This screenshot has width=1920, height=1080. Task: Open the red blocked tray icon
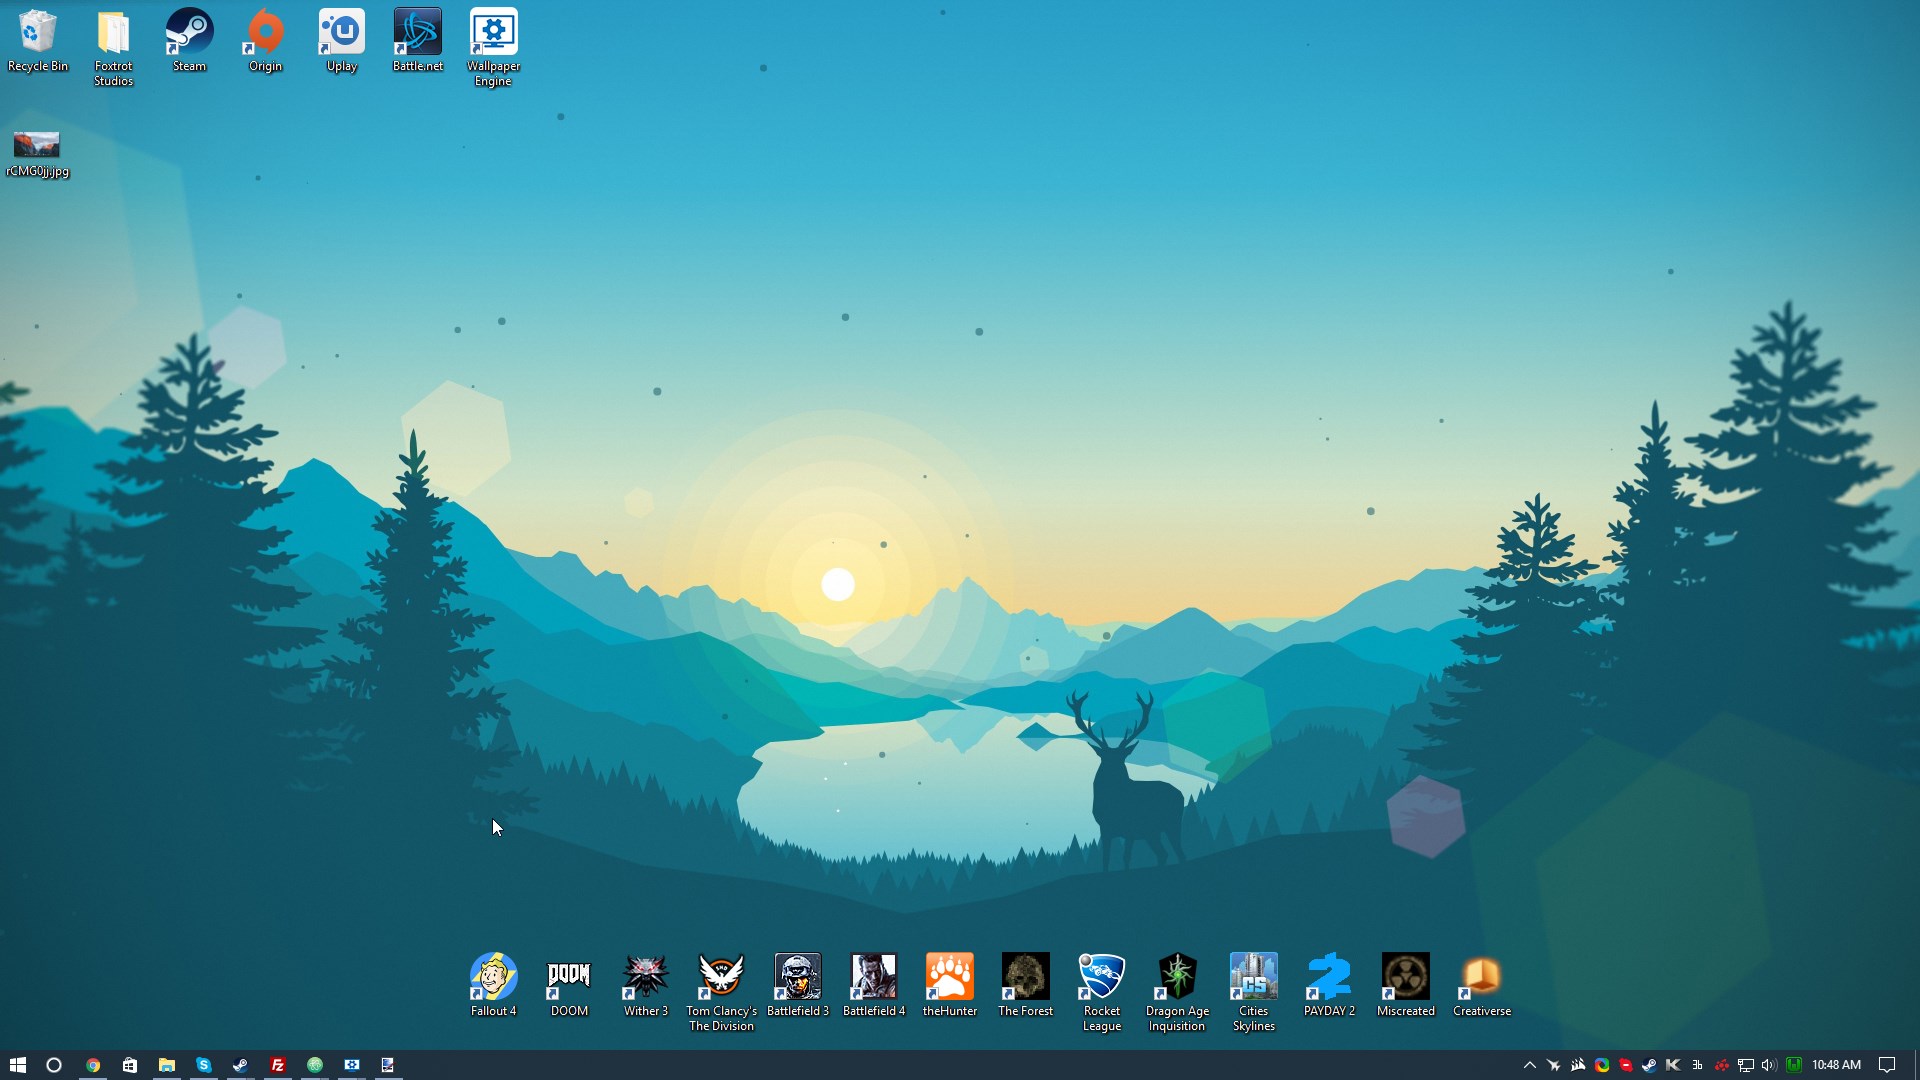(1626, 1065)
